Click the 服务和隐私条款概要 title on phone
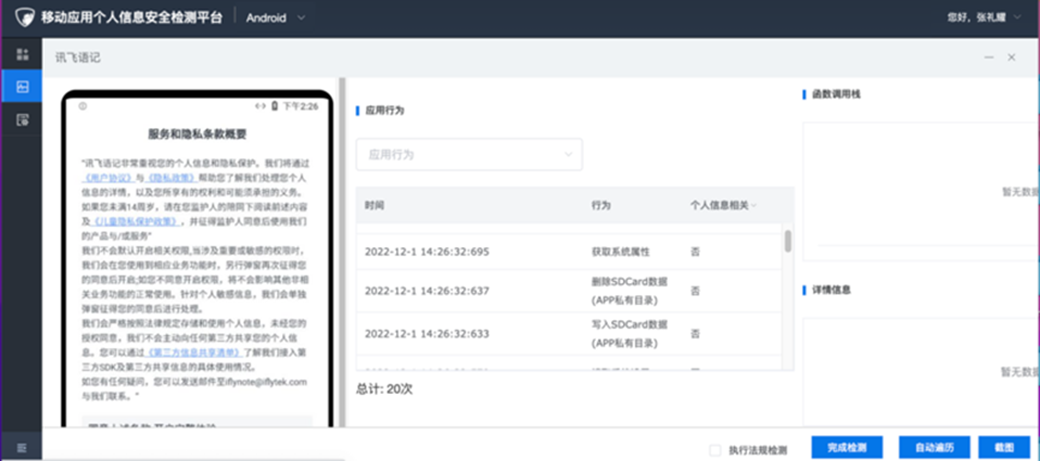Screen dimensions: 1040x461 click(x=197, y=134)
